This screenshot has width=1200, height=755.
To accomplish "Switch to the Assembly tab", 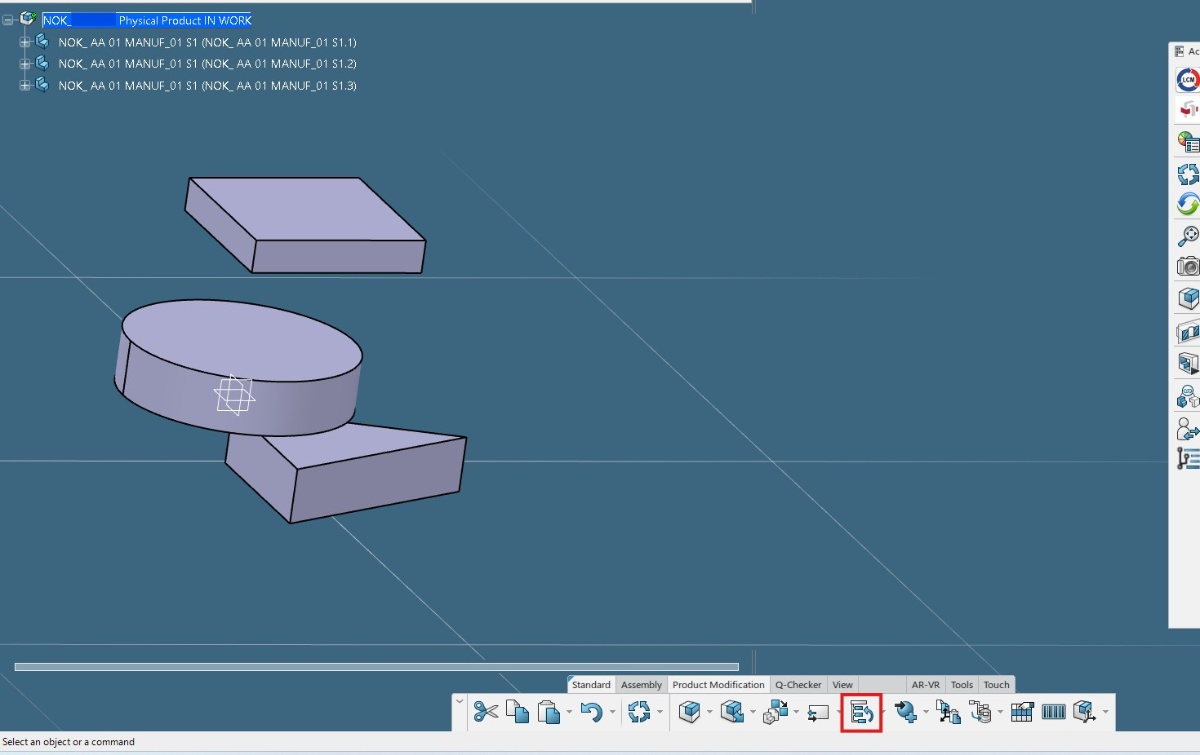I will click(x=641, y=685).
